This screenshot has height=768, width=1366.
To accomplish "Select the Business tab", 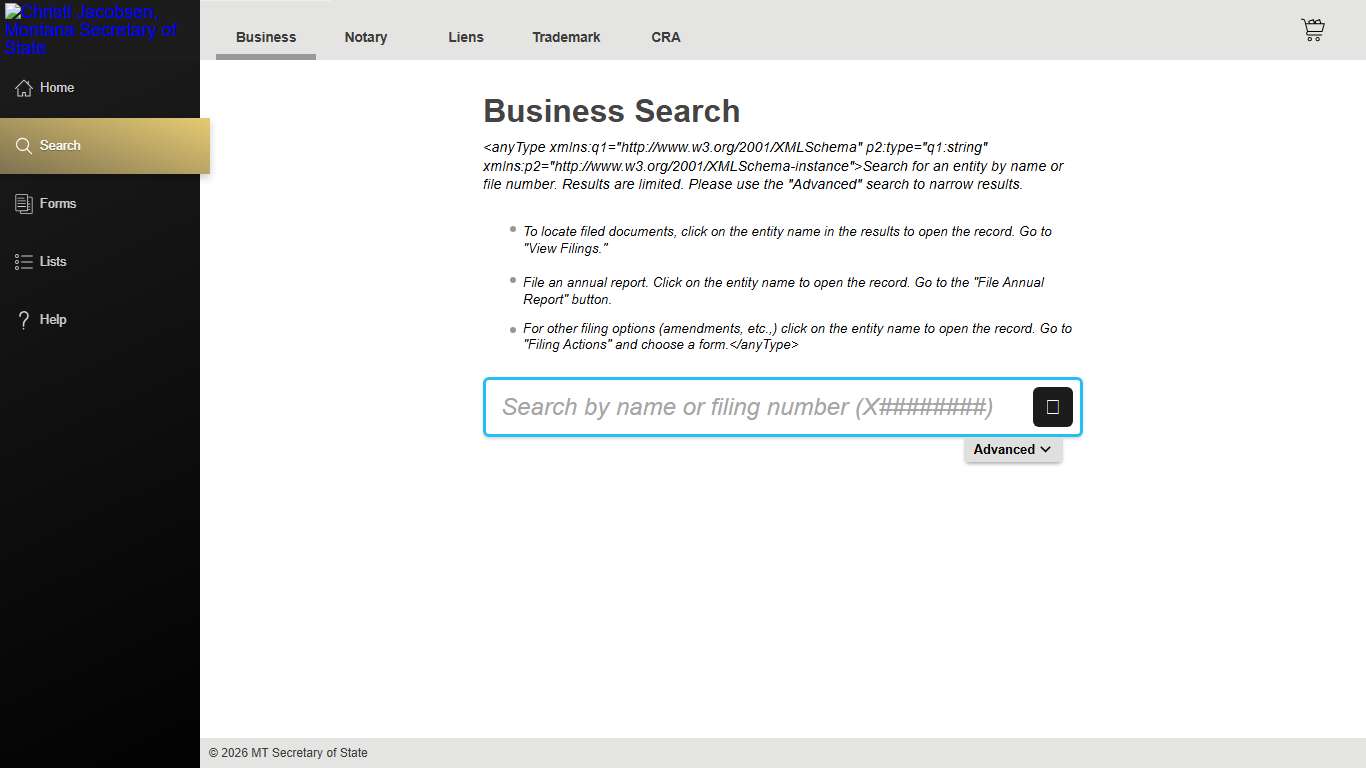I will pyautogui.click(x=266, y=37).
